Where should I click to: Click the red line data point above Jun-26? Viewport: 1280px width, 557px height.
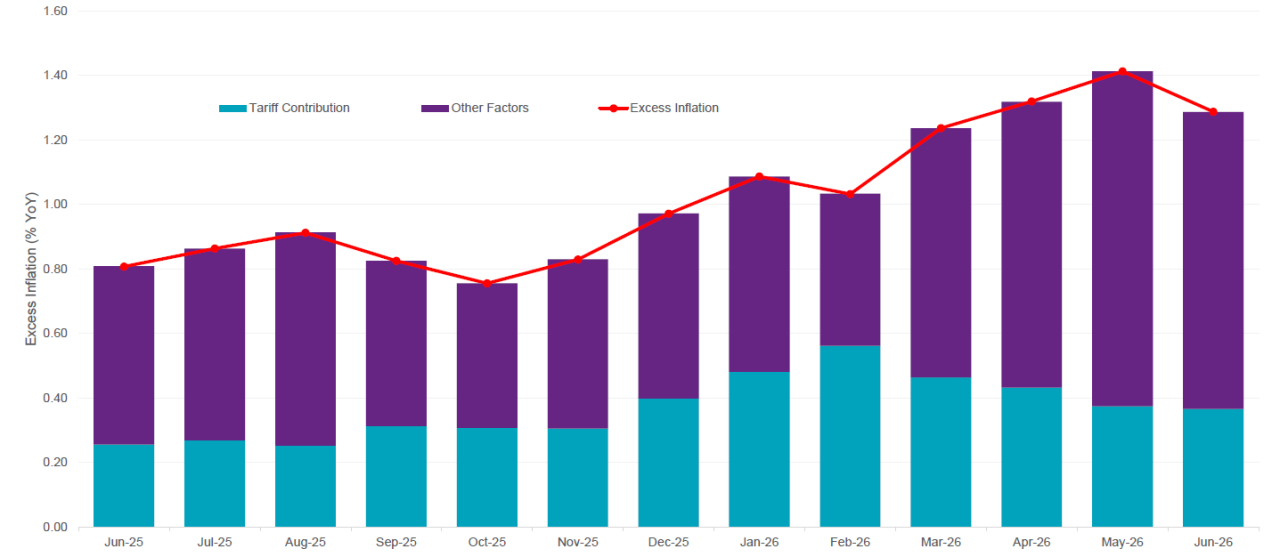1213,112
